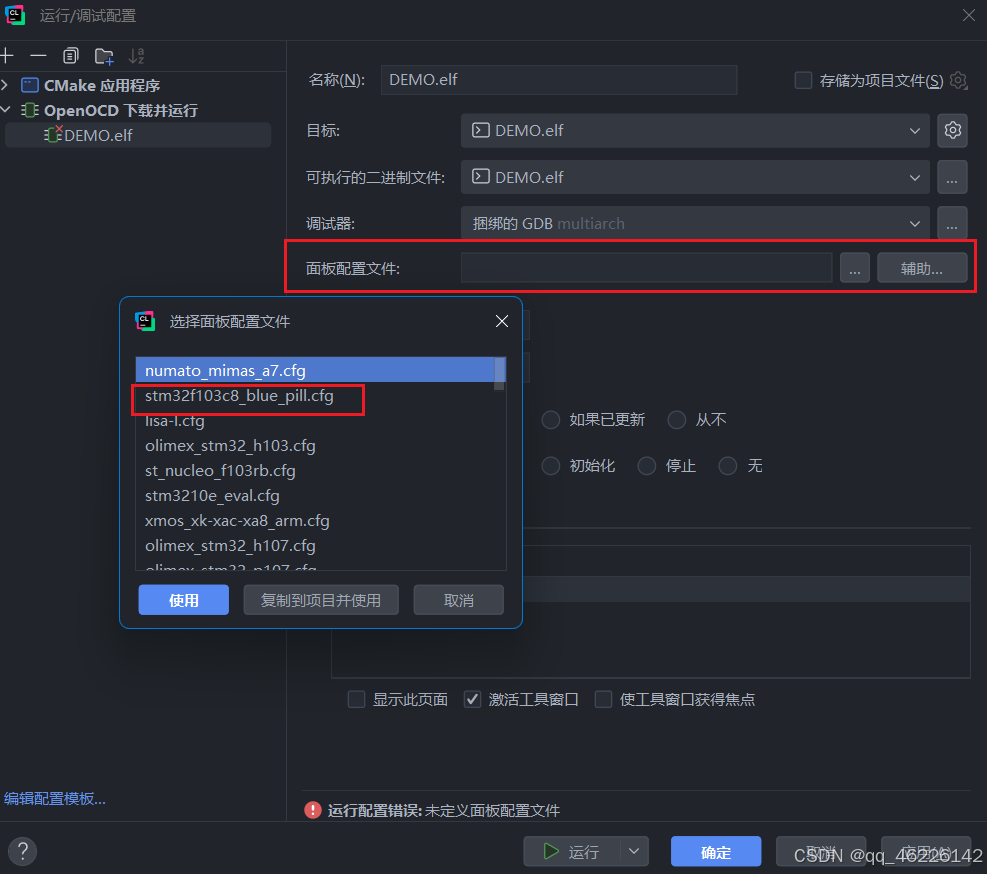Open the 目标 dropdown
This screenshot has width=987, height=874.
coord(695,130)
